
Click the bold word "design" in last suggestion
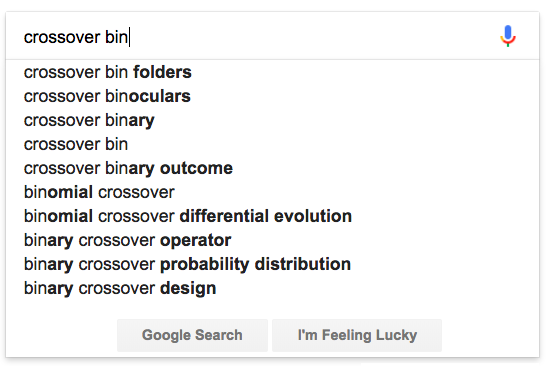tap(188, 289)
